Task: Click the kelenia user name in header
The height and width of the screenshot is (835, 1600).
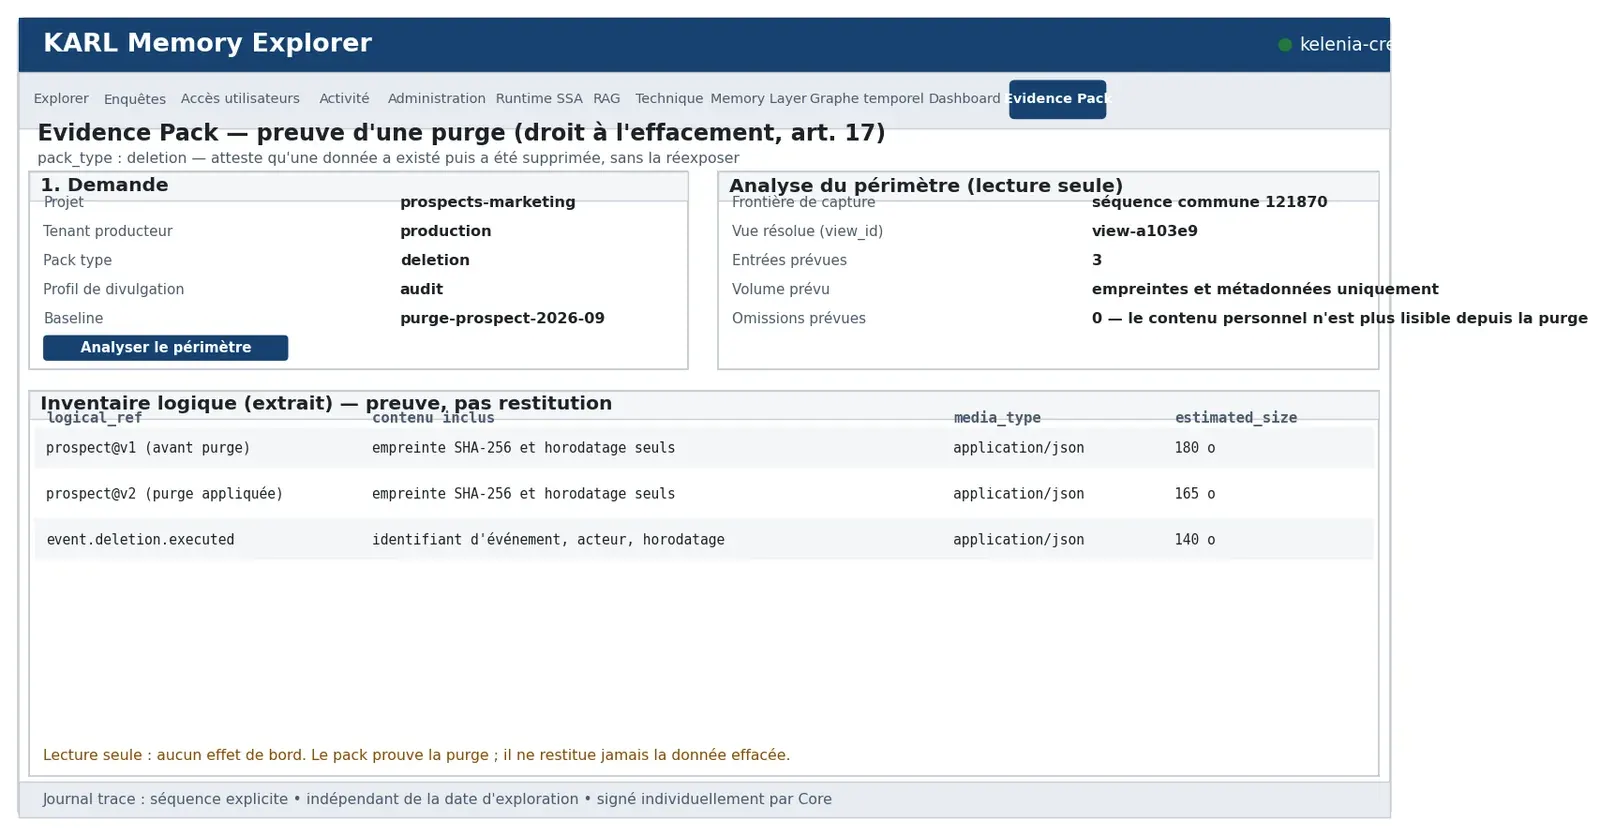Action: point(1345,44)
